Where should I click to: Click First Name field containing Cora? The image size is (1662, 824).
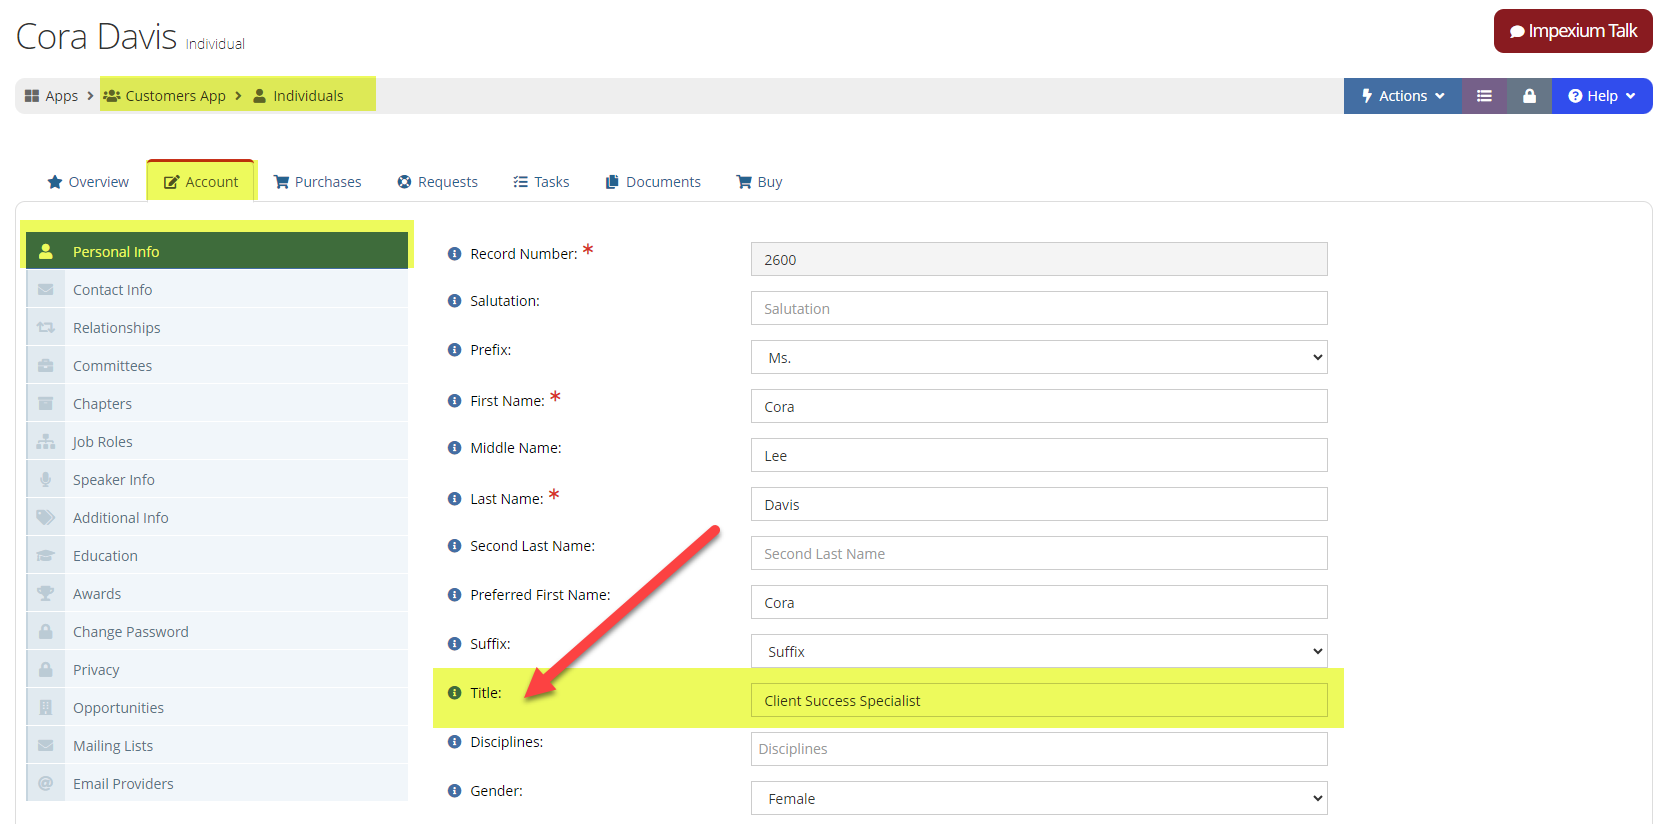(1039, 406)
